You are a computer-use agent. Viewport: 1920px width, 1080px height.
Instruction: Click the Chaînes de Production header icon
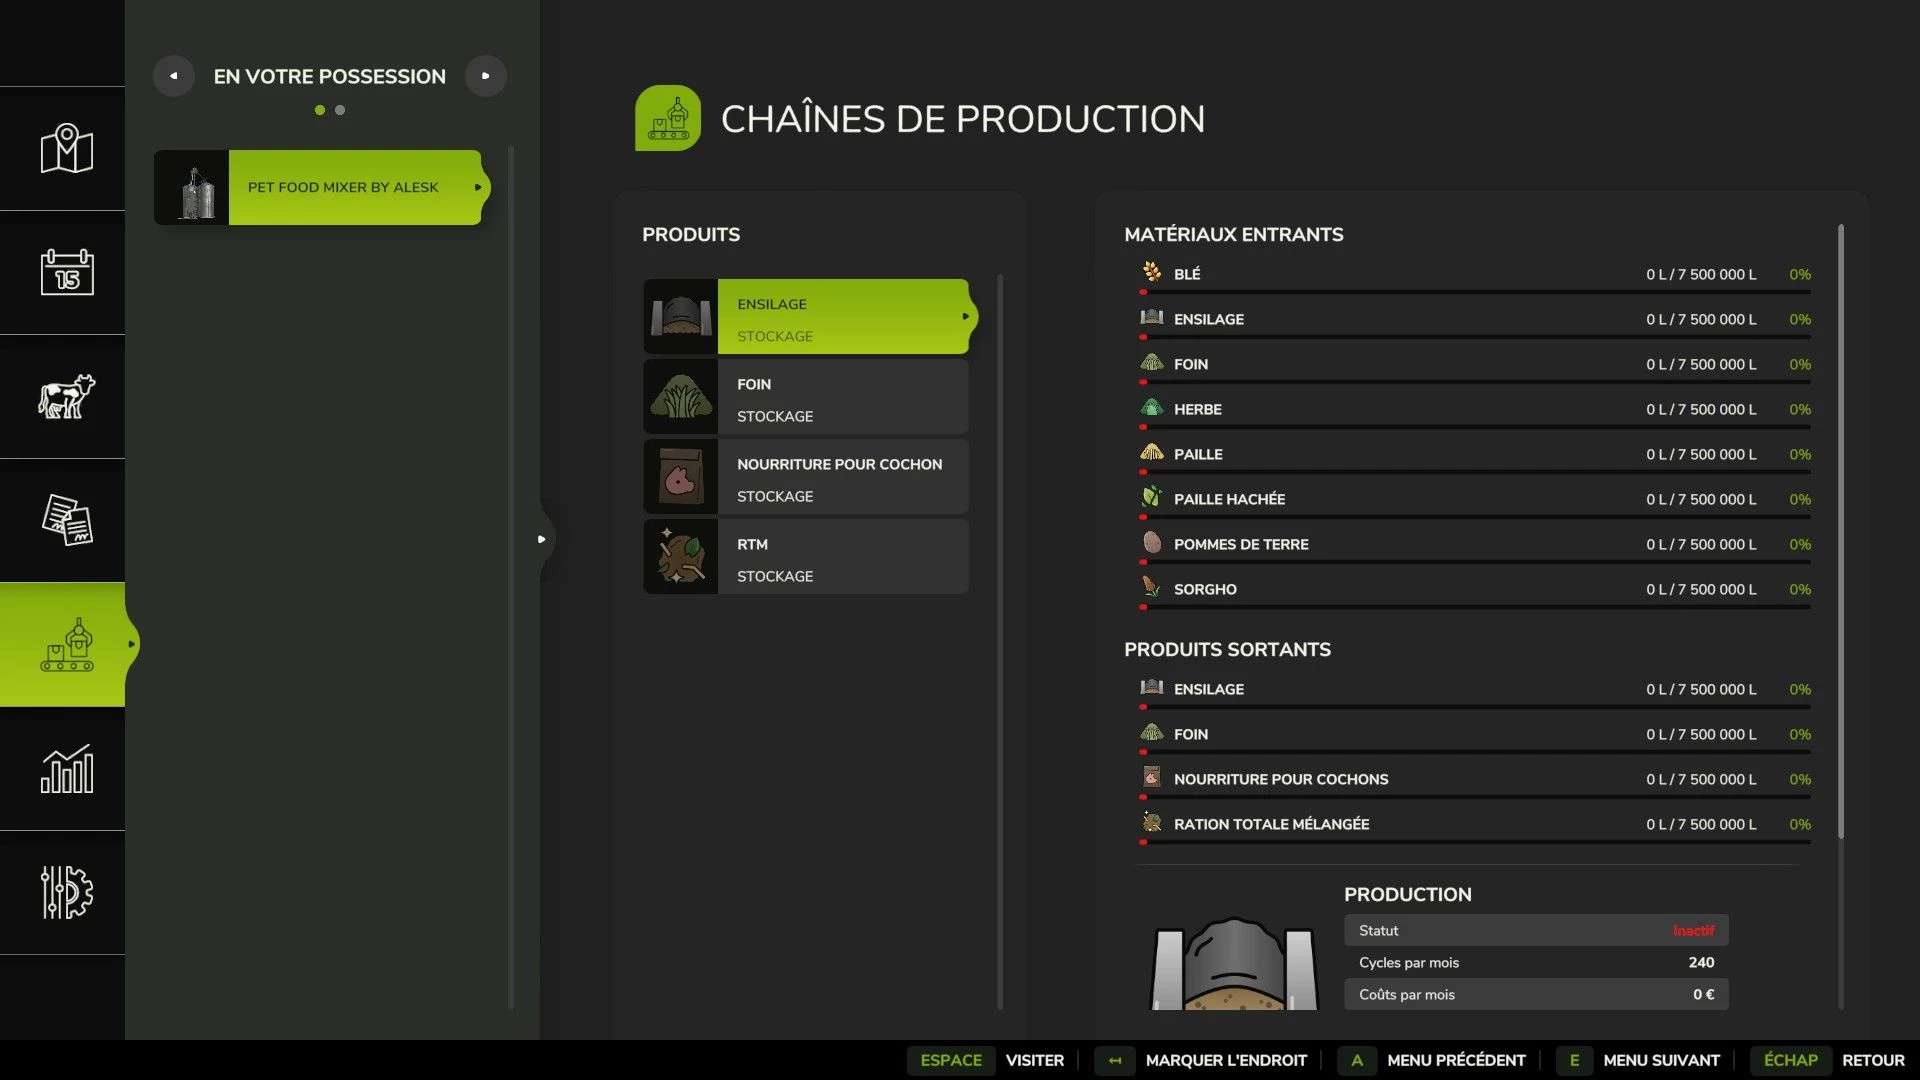[x=667, y=118]
